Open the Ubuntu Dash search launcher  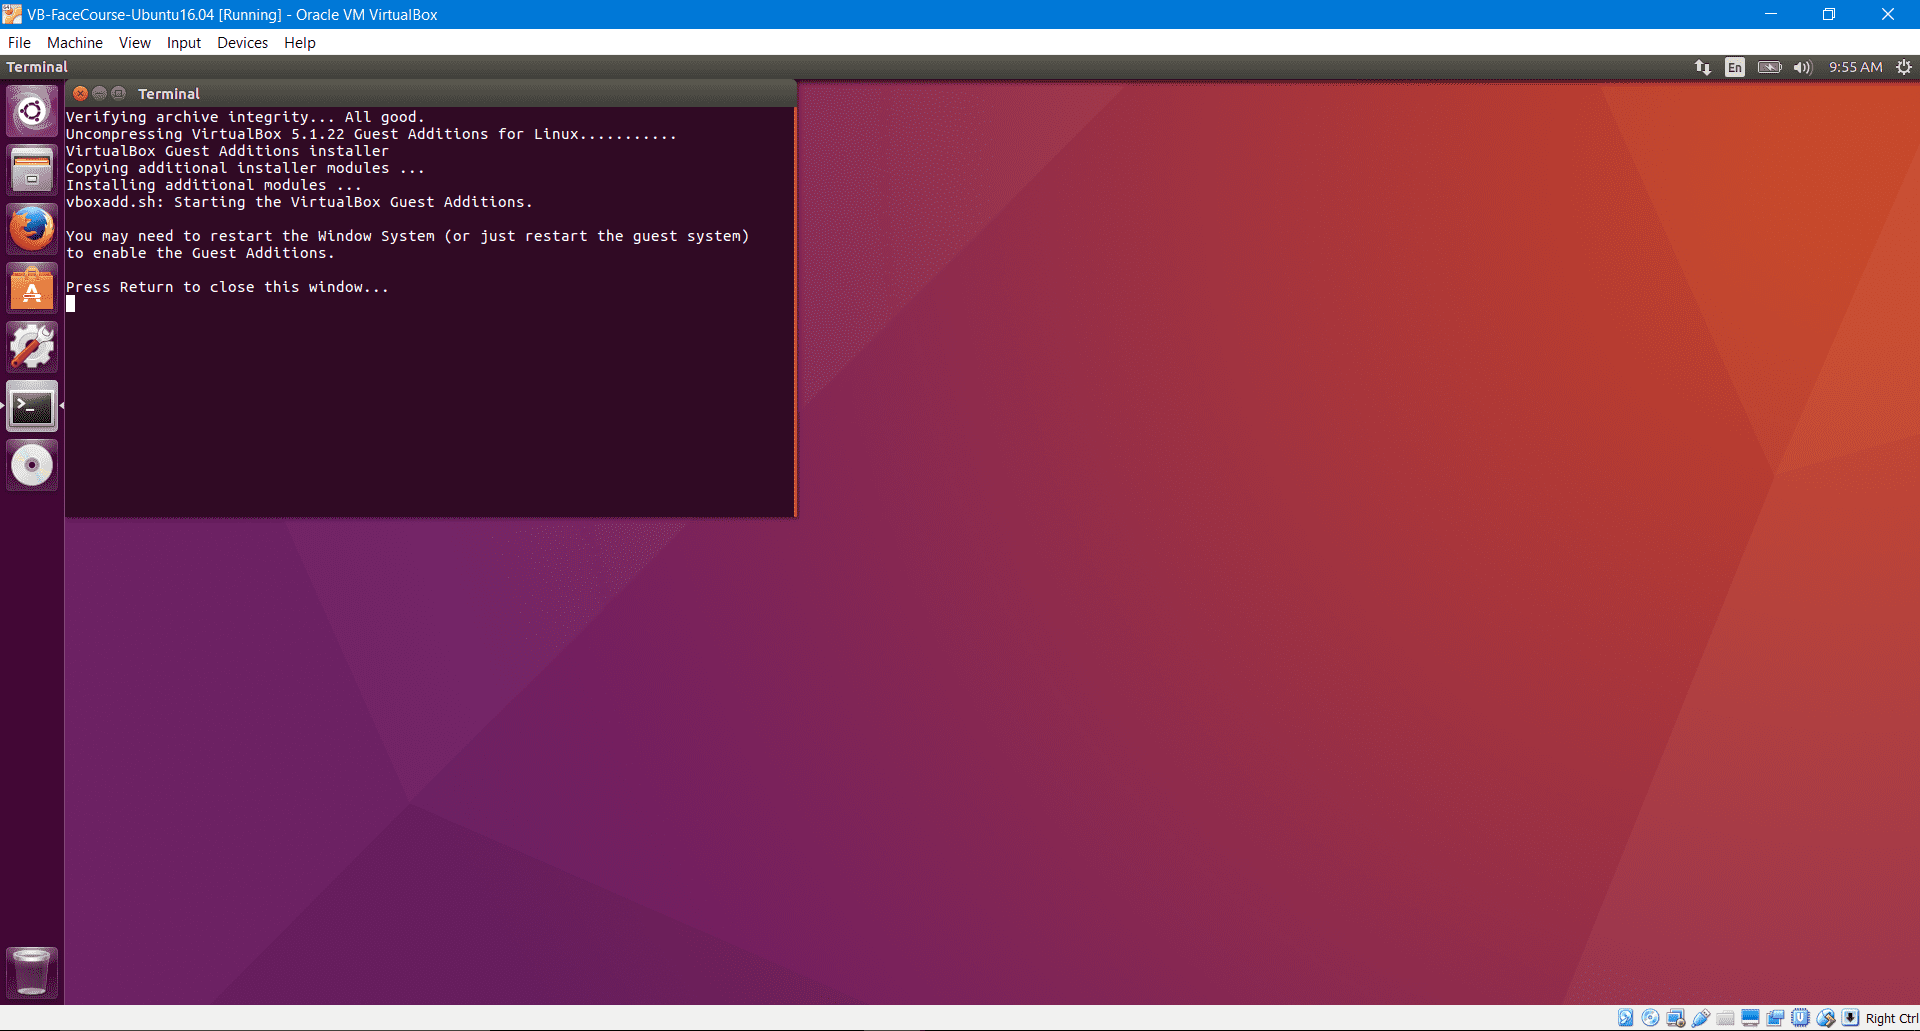pyautogui.click(x=32, y=111)
